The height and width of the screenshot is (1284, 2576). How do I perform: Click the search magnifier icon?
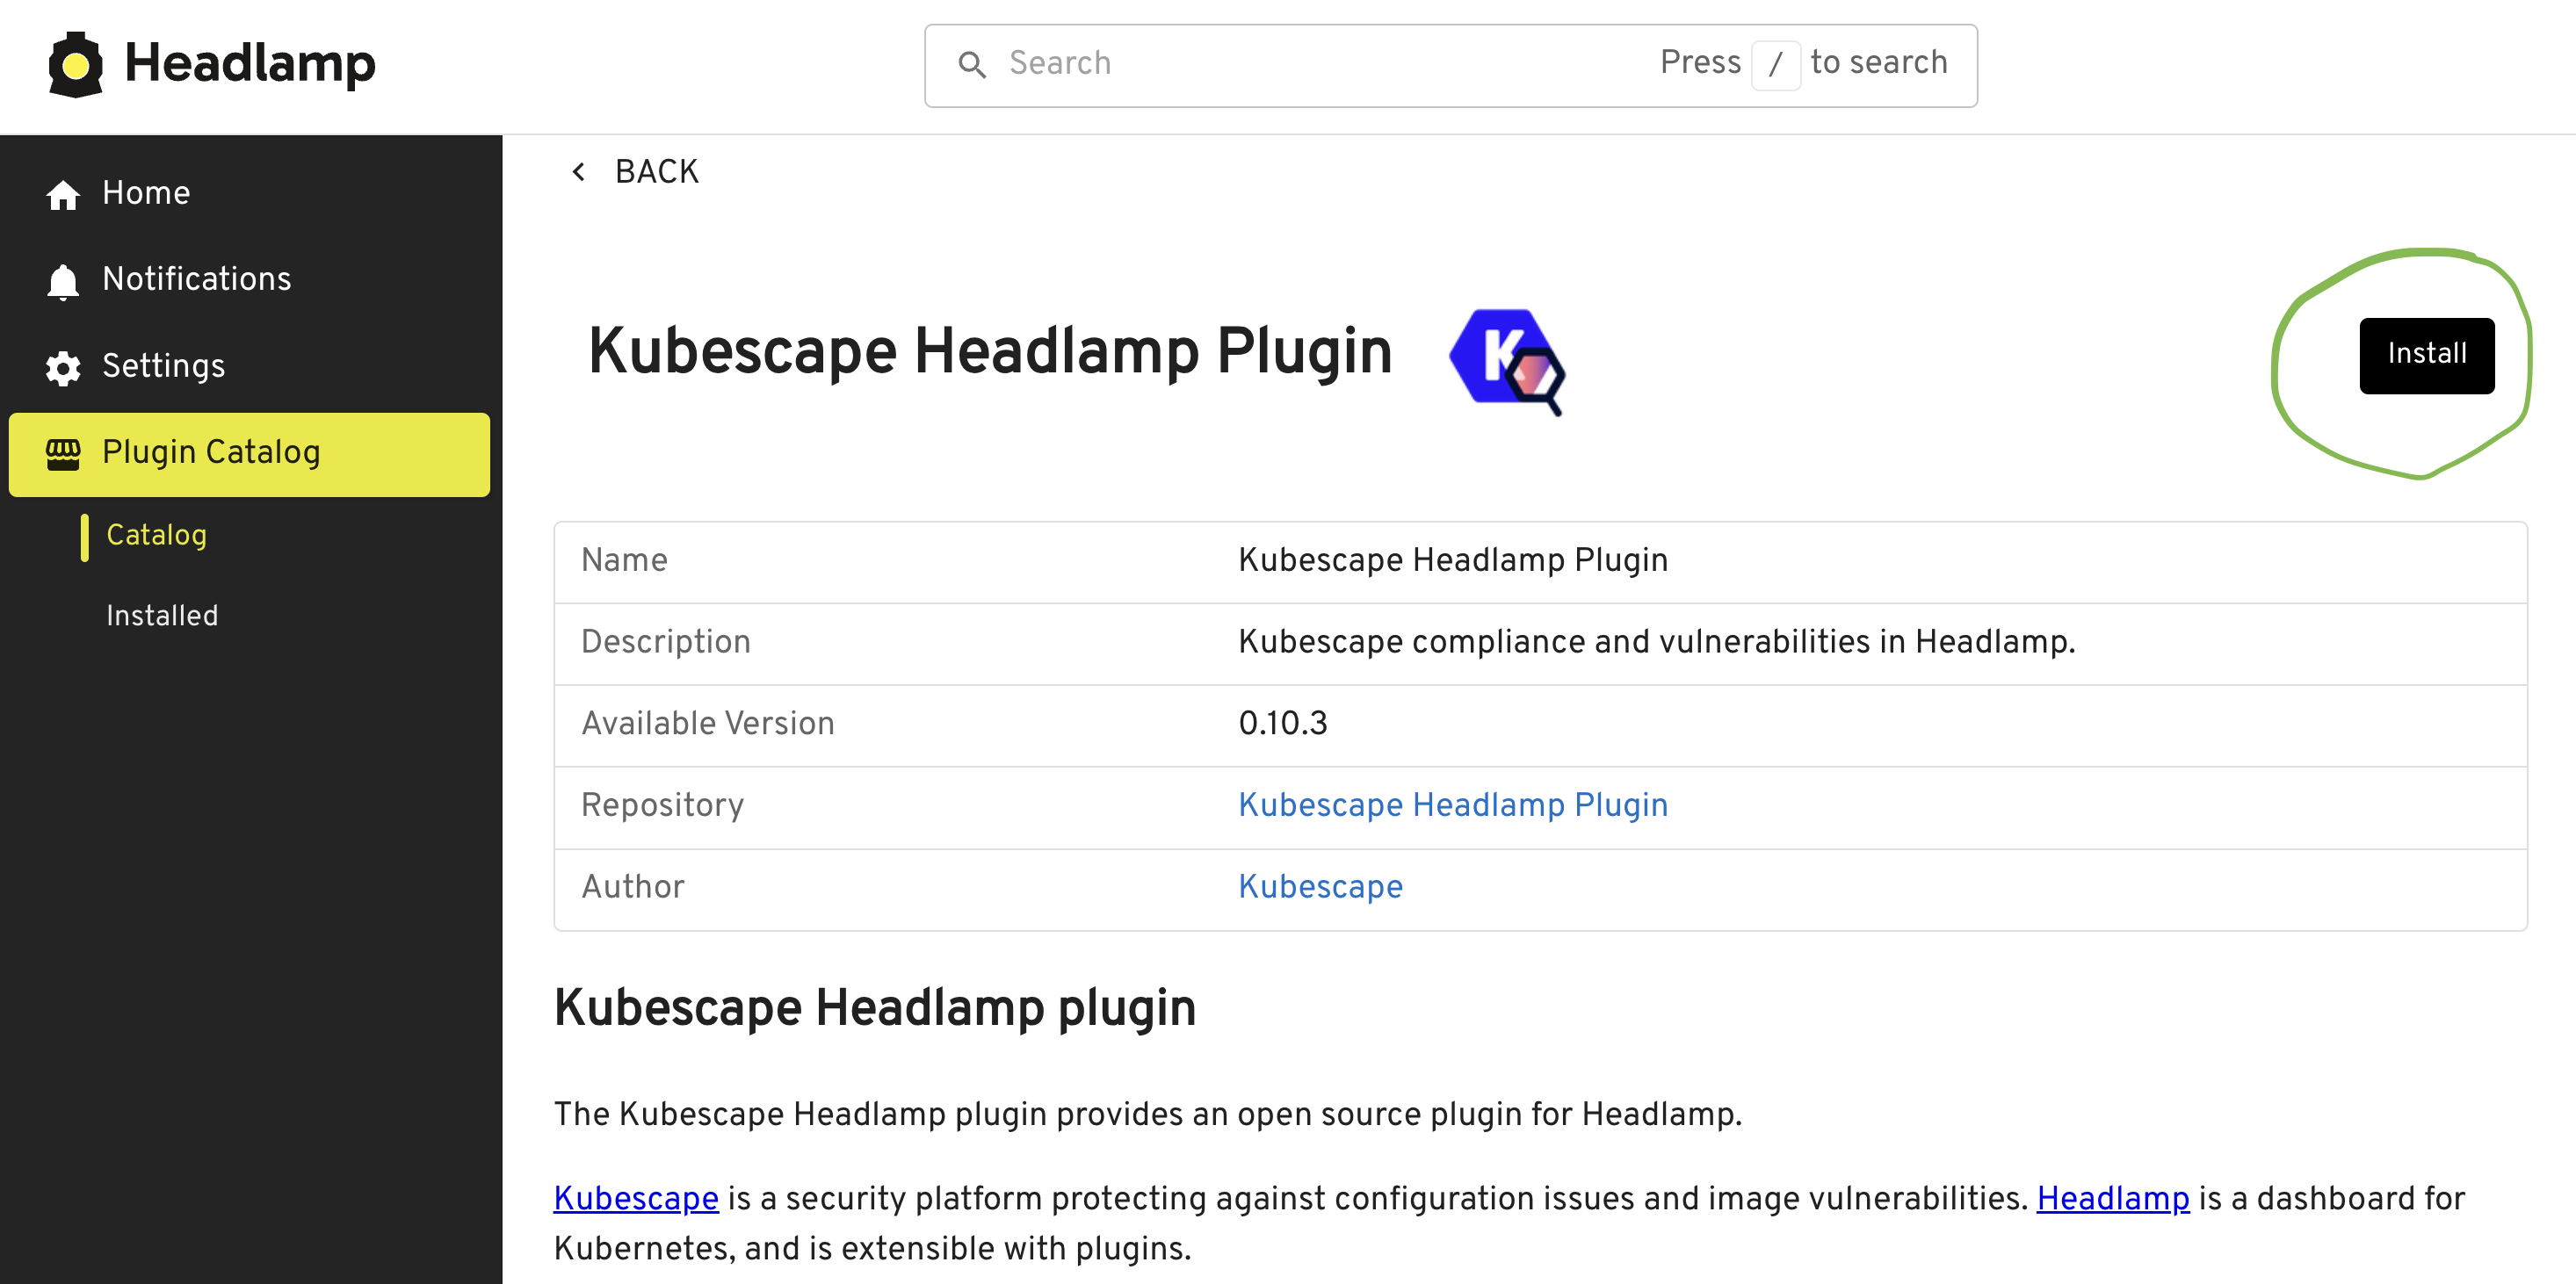pyautogui.click(x=974, y=64)
